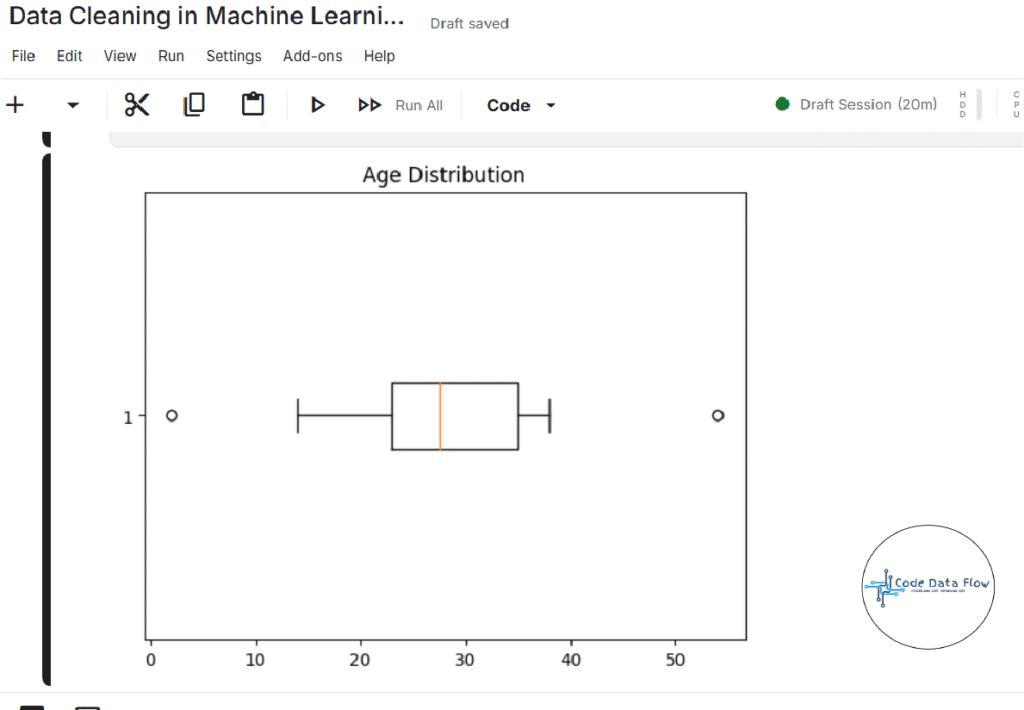Open the Edit menu
The image size is (1024, 710).
click(x=70, y=56)
